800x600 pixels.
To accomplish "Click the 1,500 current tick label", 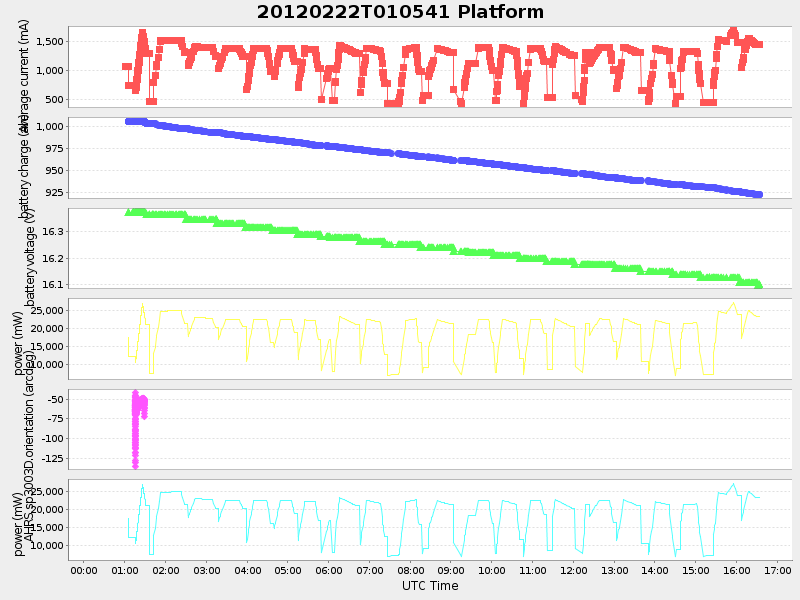I will (x=48, y=41).
